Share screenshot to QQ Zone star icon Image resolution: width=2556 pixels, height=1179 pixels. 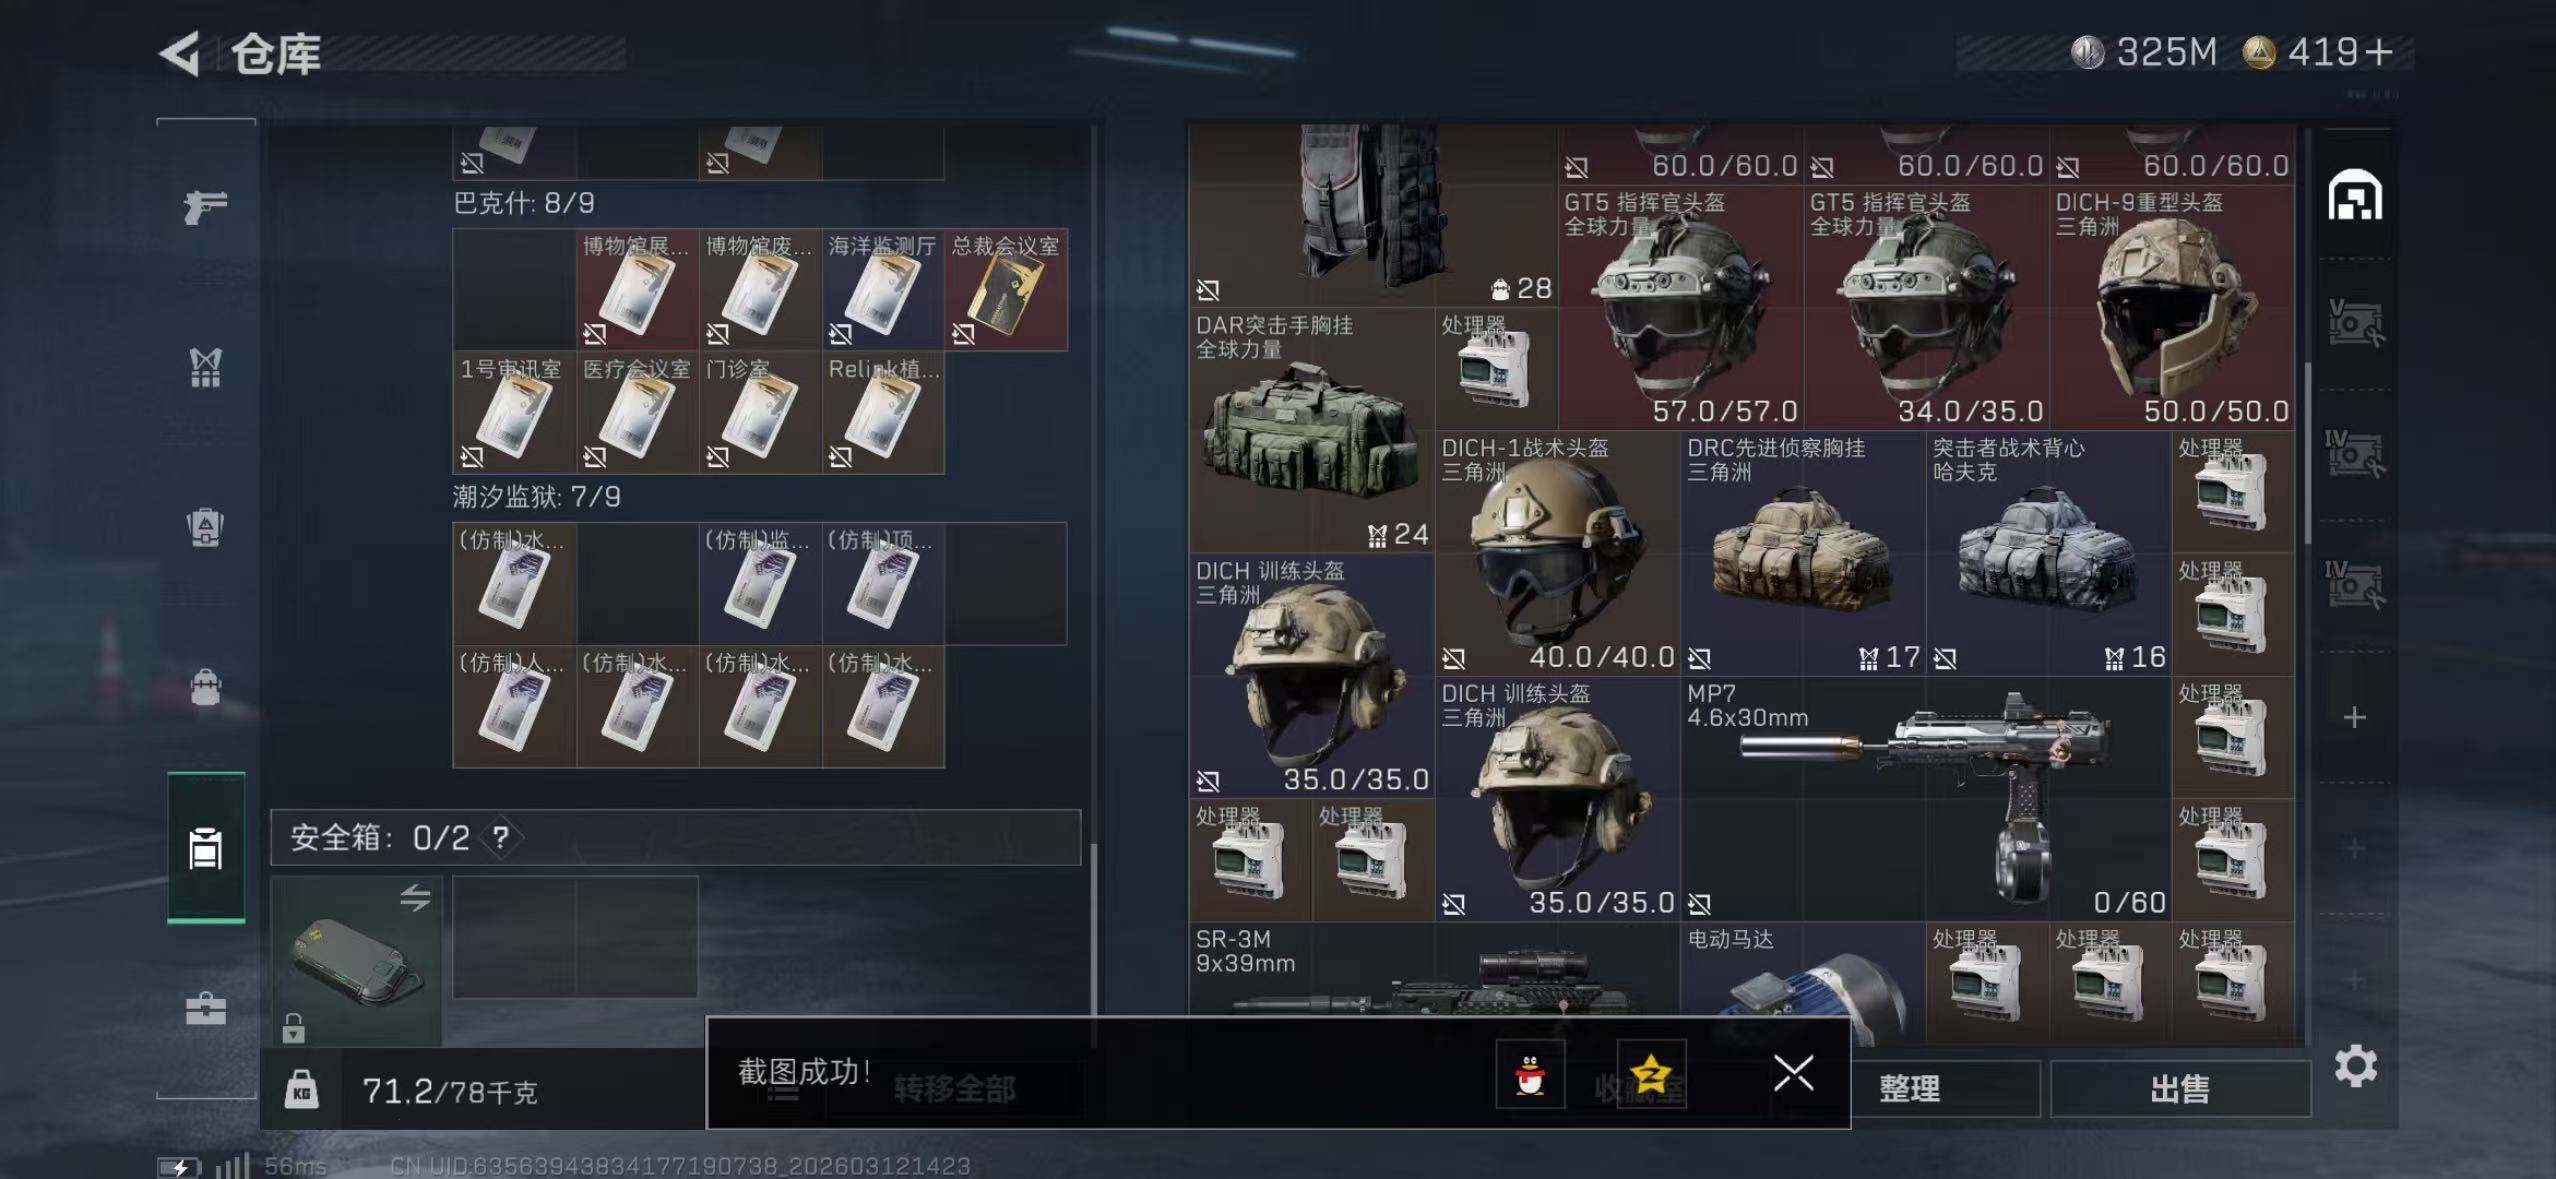(x=1651, y=1074)
